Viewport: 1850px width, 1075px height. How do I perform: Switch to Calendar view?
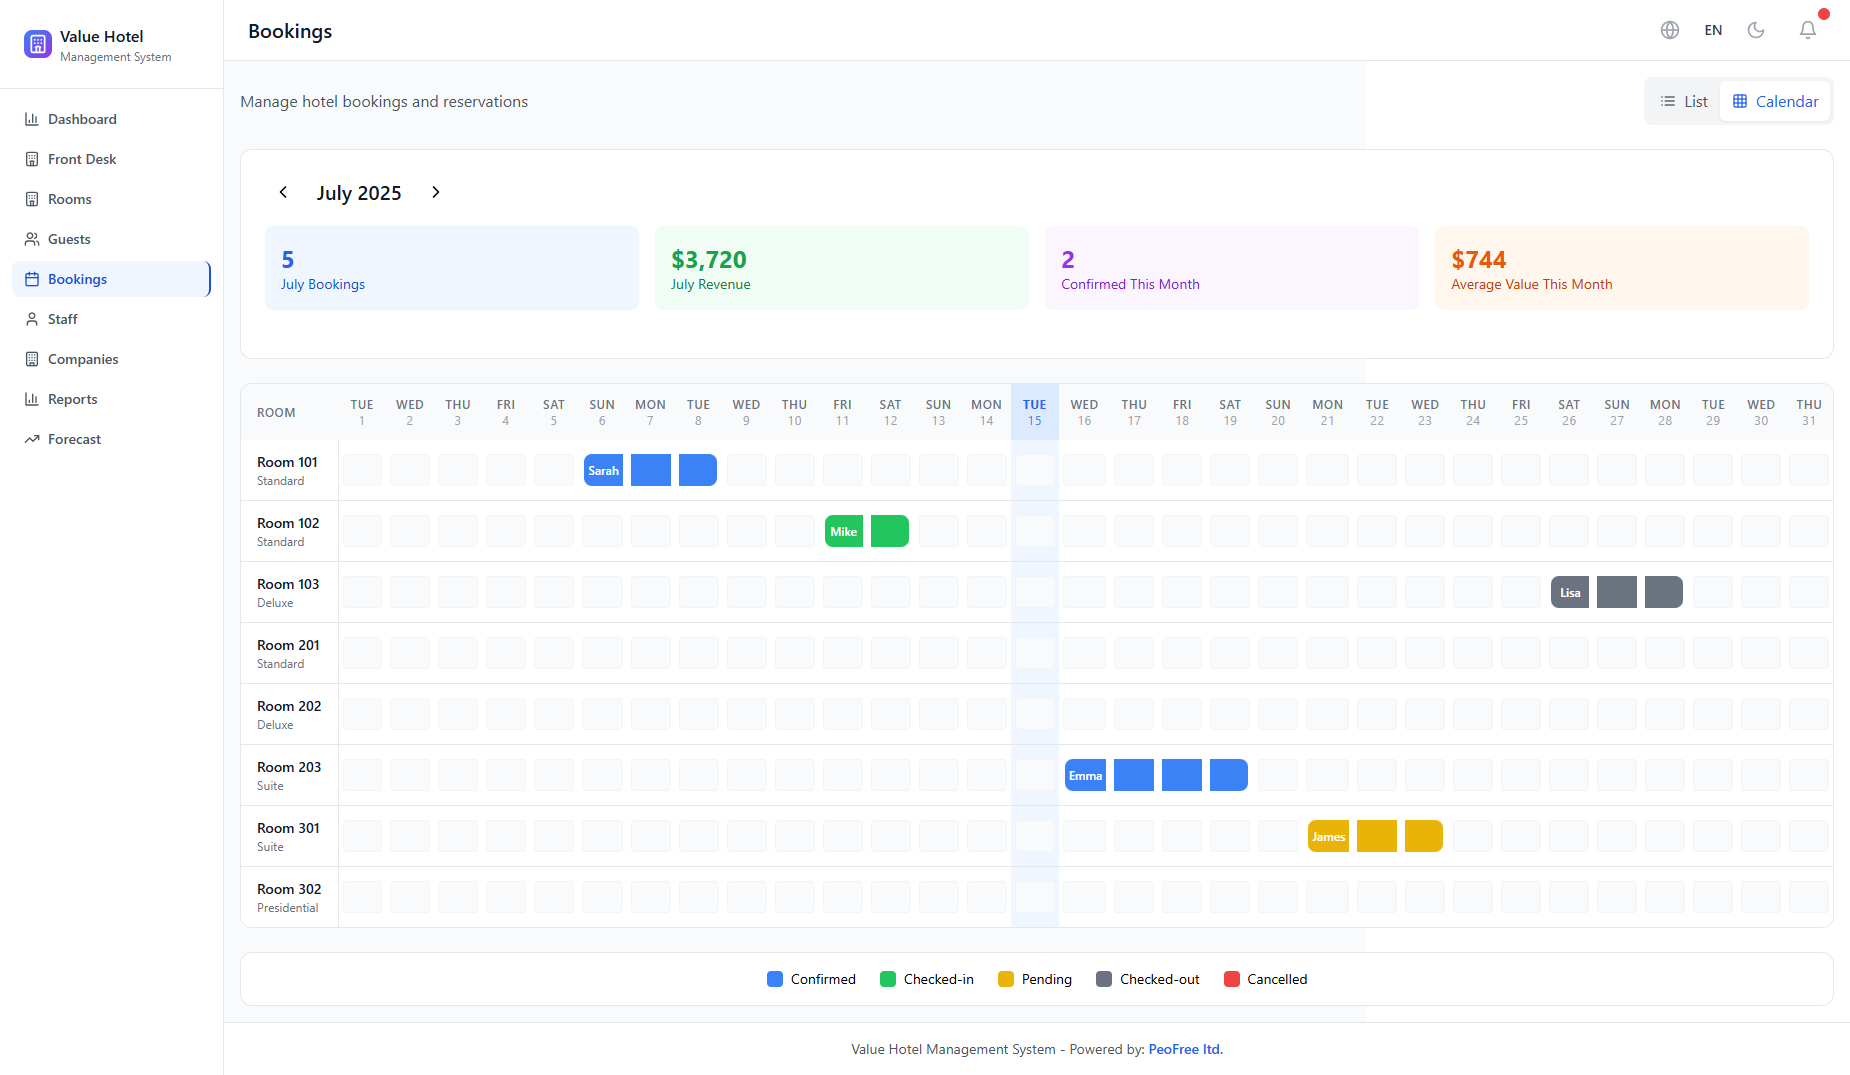pyautogui.click(x=1775, y=101)
